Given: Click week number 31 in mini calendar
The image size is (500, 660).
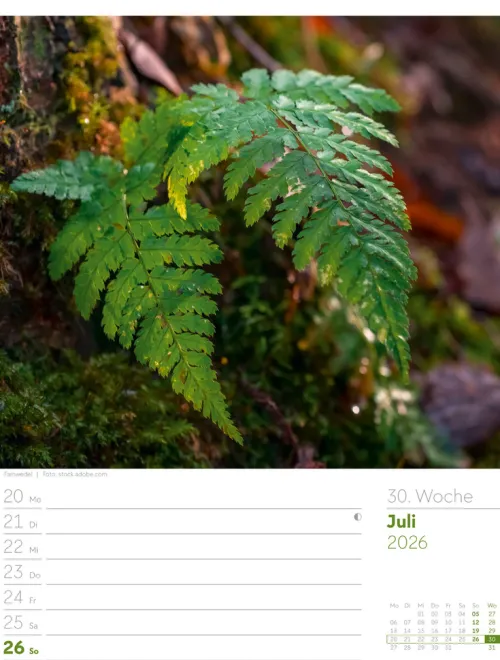Looking at the screenshot, I should (492, 647).
